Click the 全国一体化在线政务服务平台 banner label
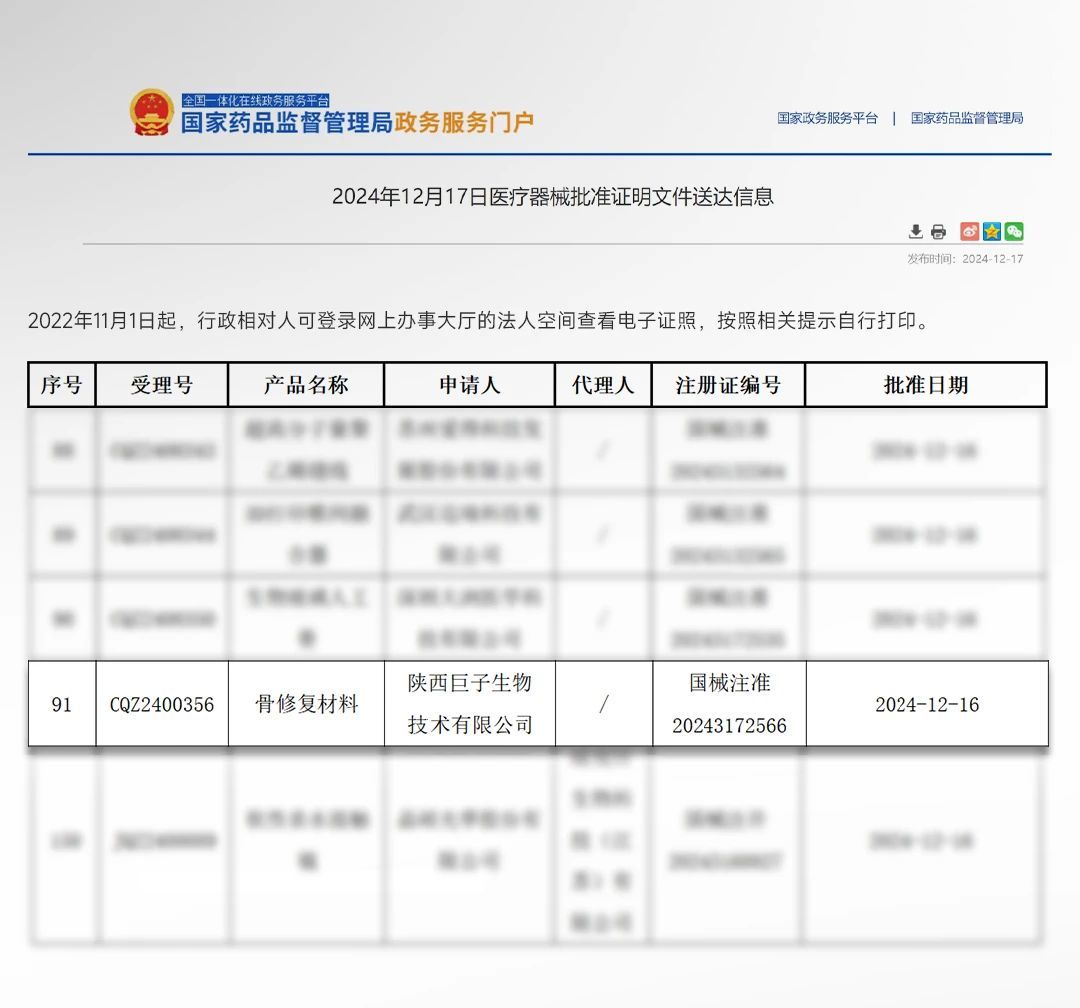1080x1008 pixels. pos(256,100)
